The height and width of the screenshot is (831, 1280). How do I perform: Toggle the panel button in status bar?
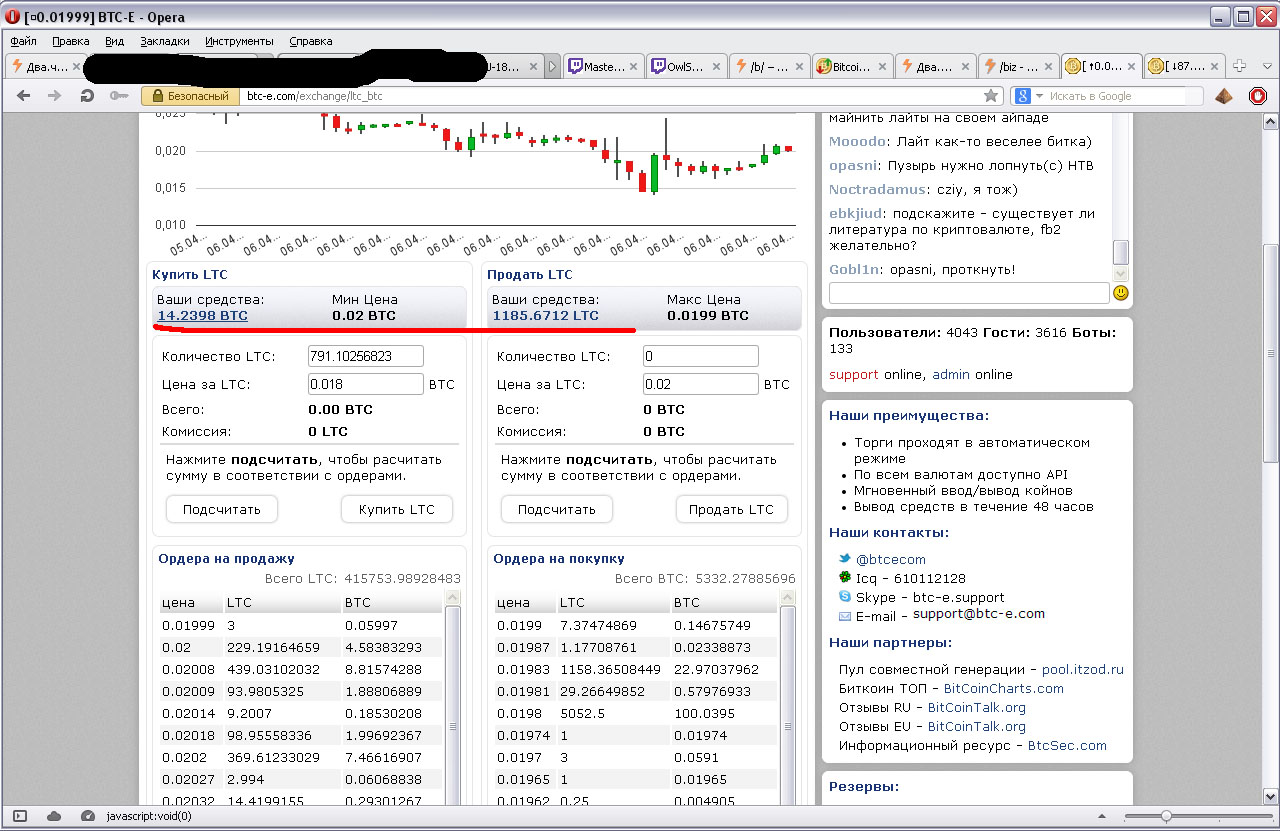tap(20, 816)
